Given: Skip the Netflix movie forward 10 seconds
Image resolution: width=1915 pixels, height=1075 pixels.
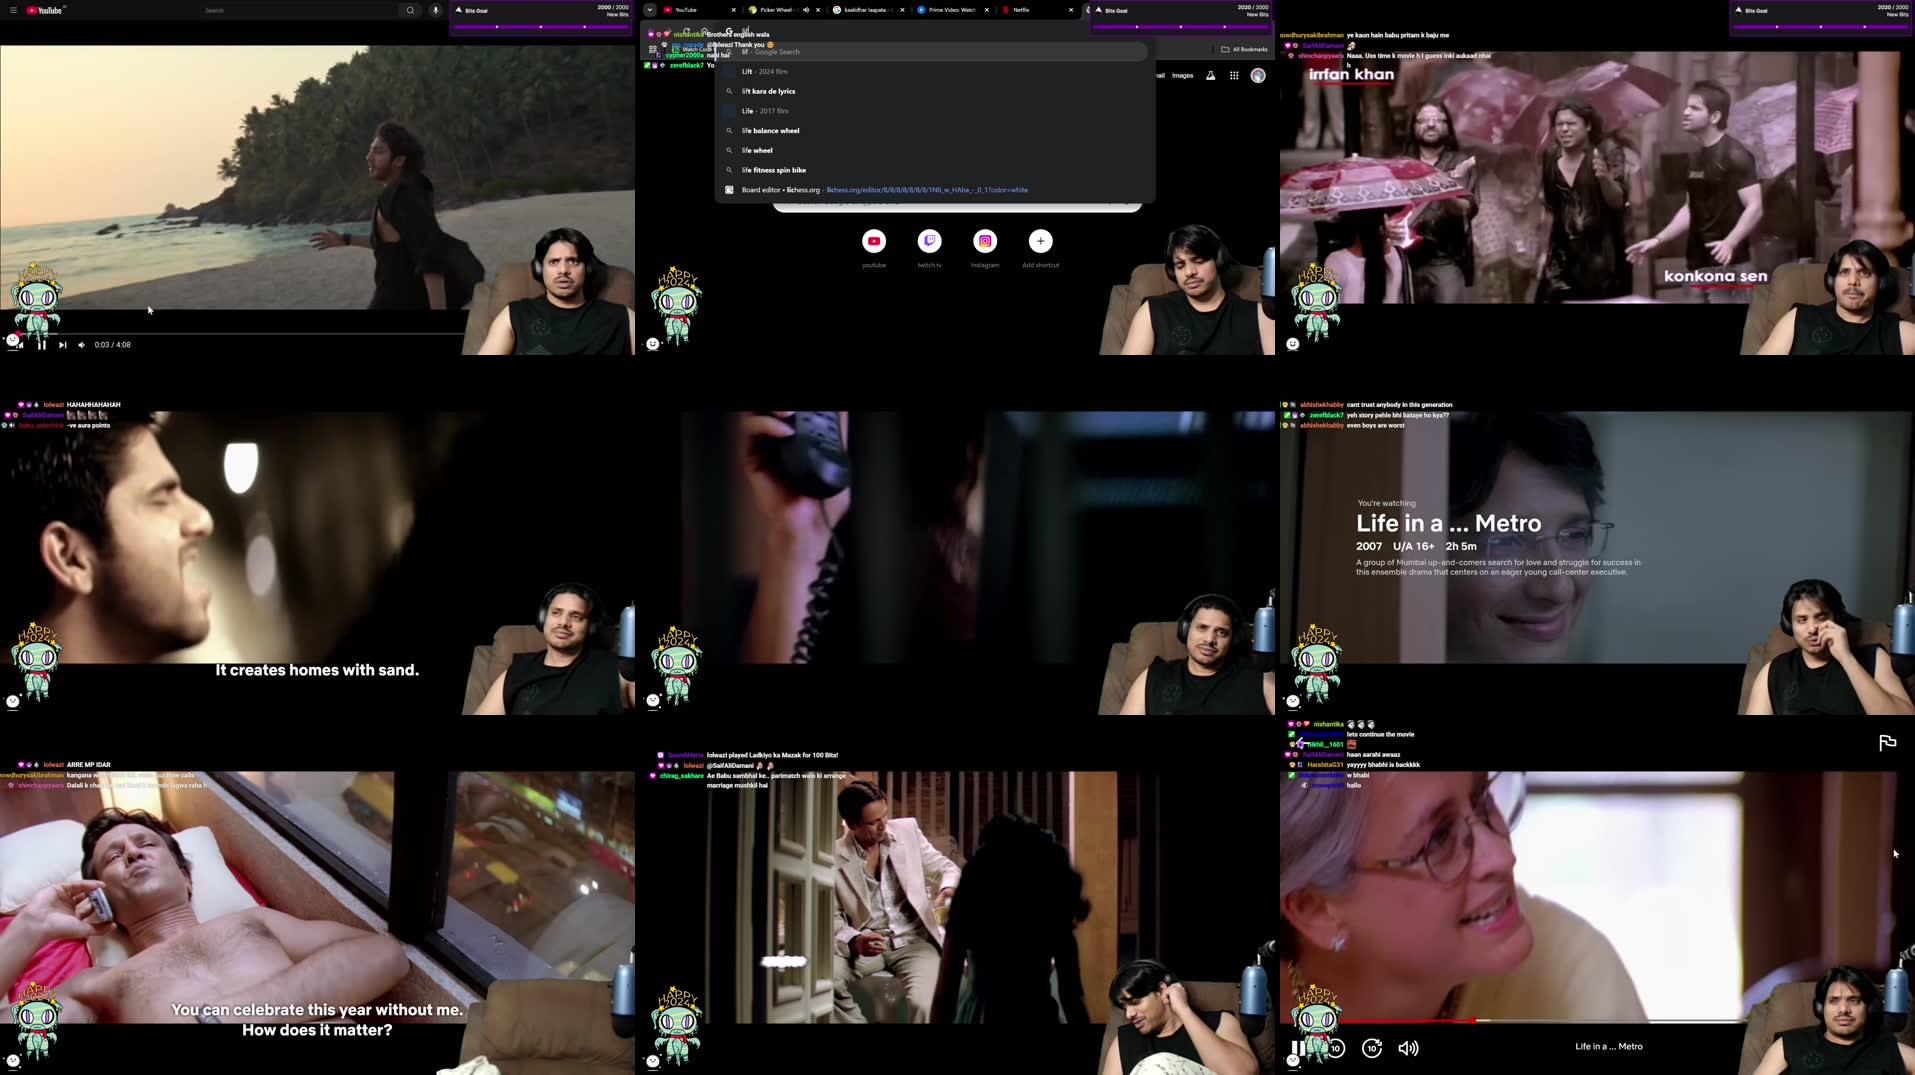Looking at the screenshot, I should [1372, 1048].
